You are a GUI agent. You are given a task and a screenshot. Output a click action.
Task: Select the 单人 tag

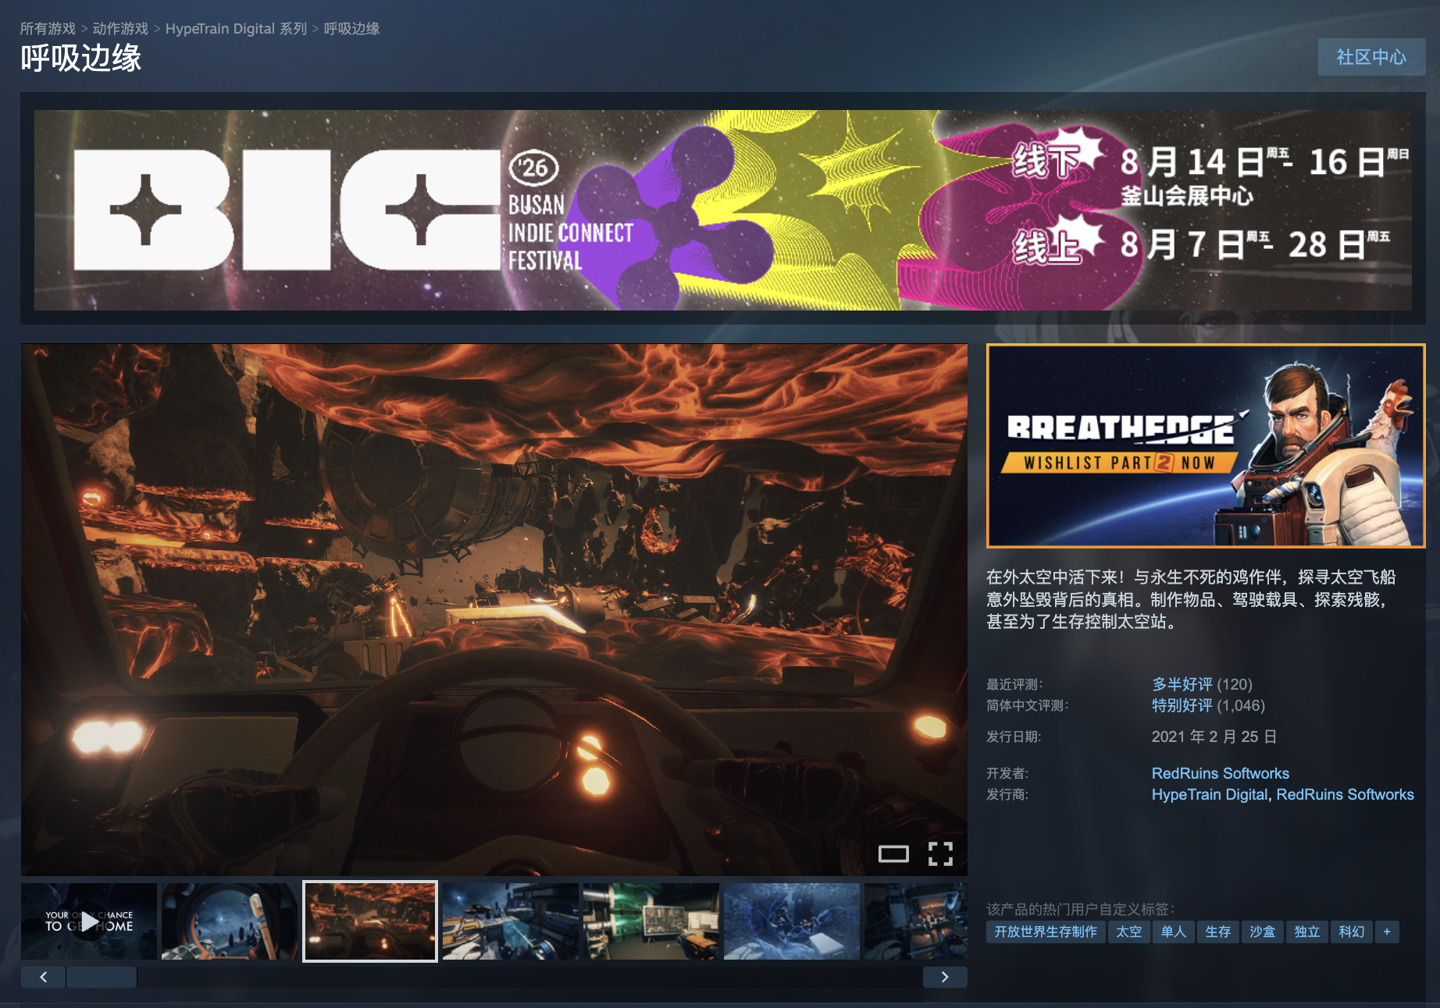coord(1173,932)
